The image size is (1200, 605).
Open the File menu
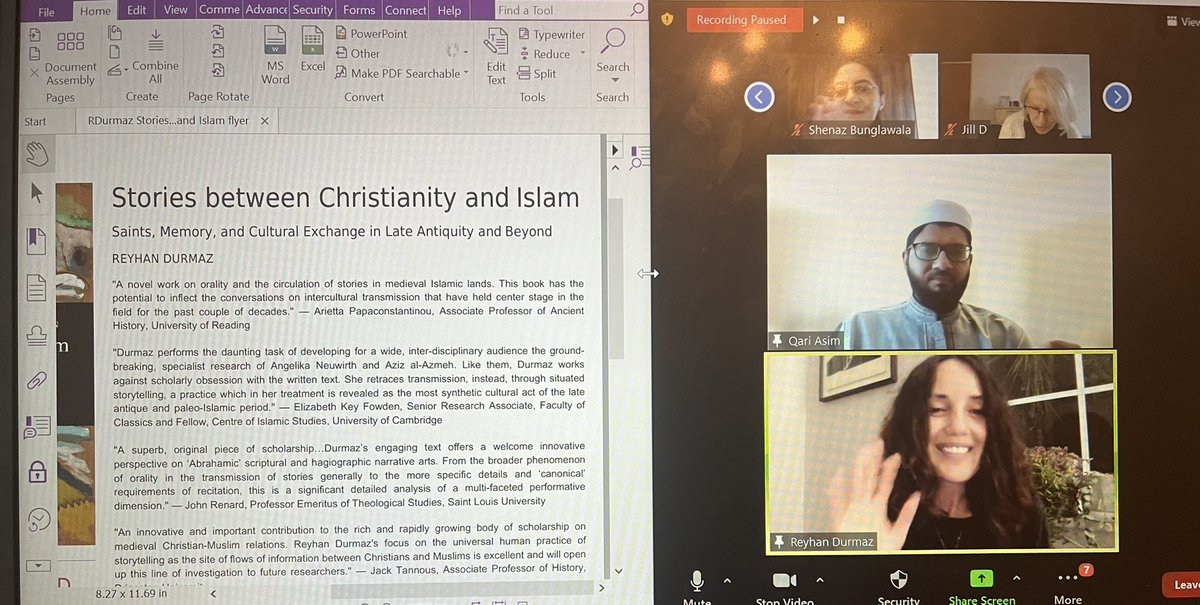pos(46,12)
